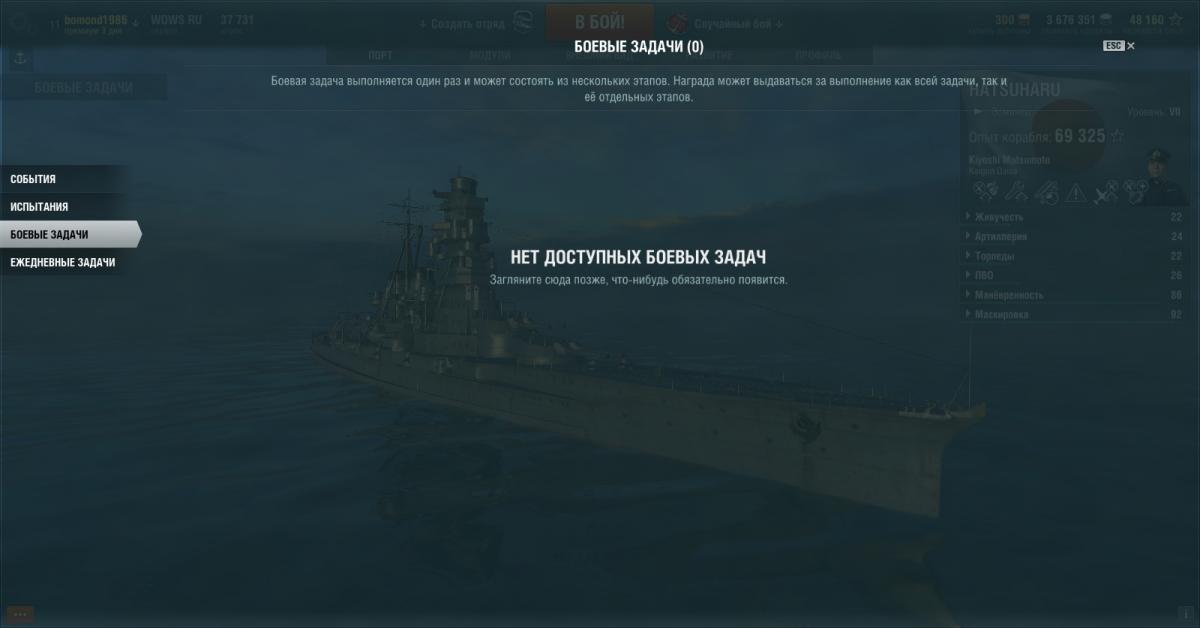Close the battle tasks overlay with the ESC X

(1119, 46)
